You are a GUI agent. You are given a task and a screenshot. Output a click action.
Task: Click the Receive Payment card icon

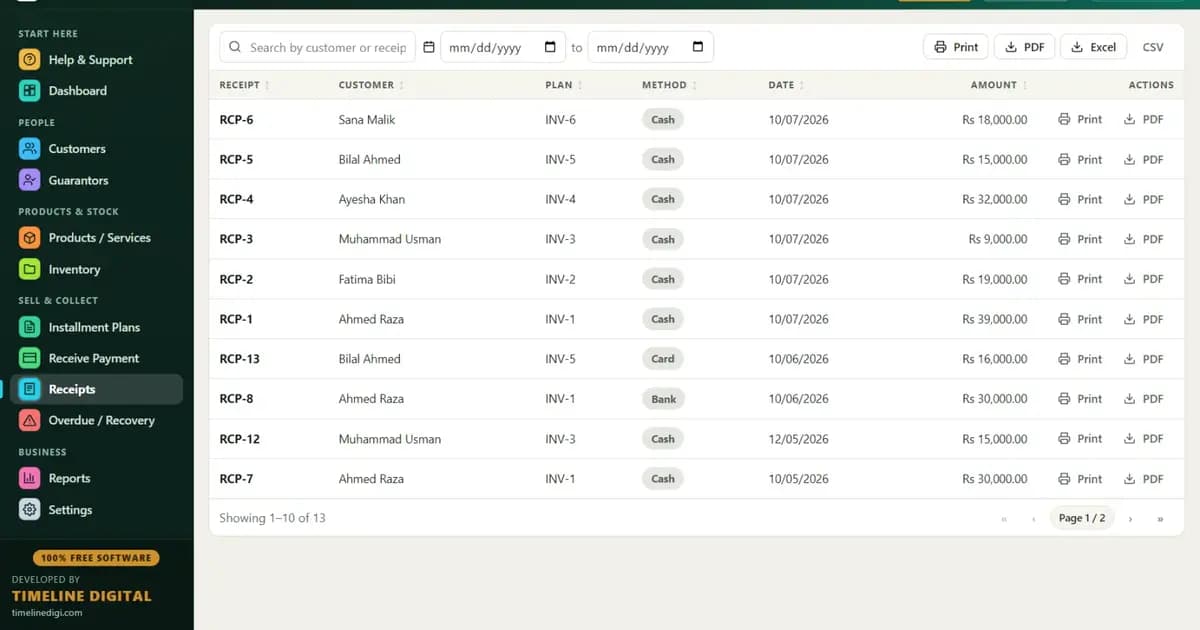tap(30, 358)
